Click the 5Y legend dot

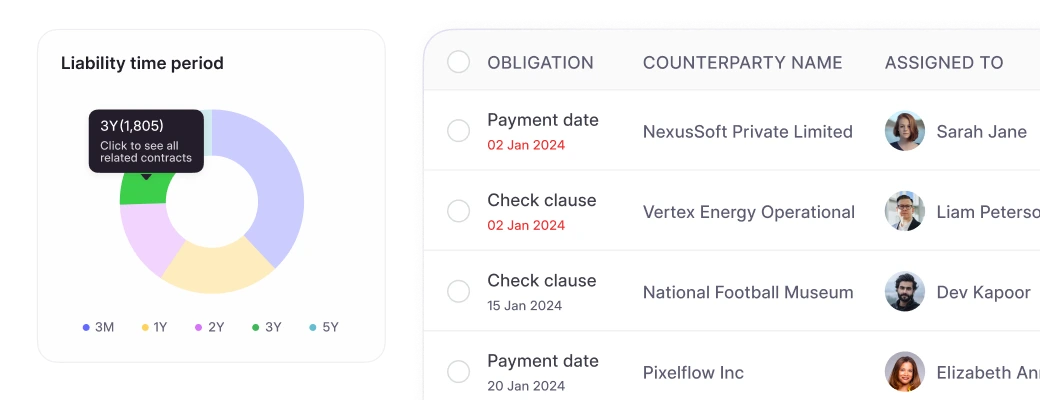tap(313, 327)
